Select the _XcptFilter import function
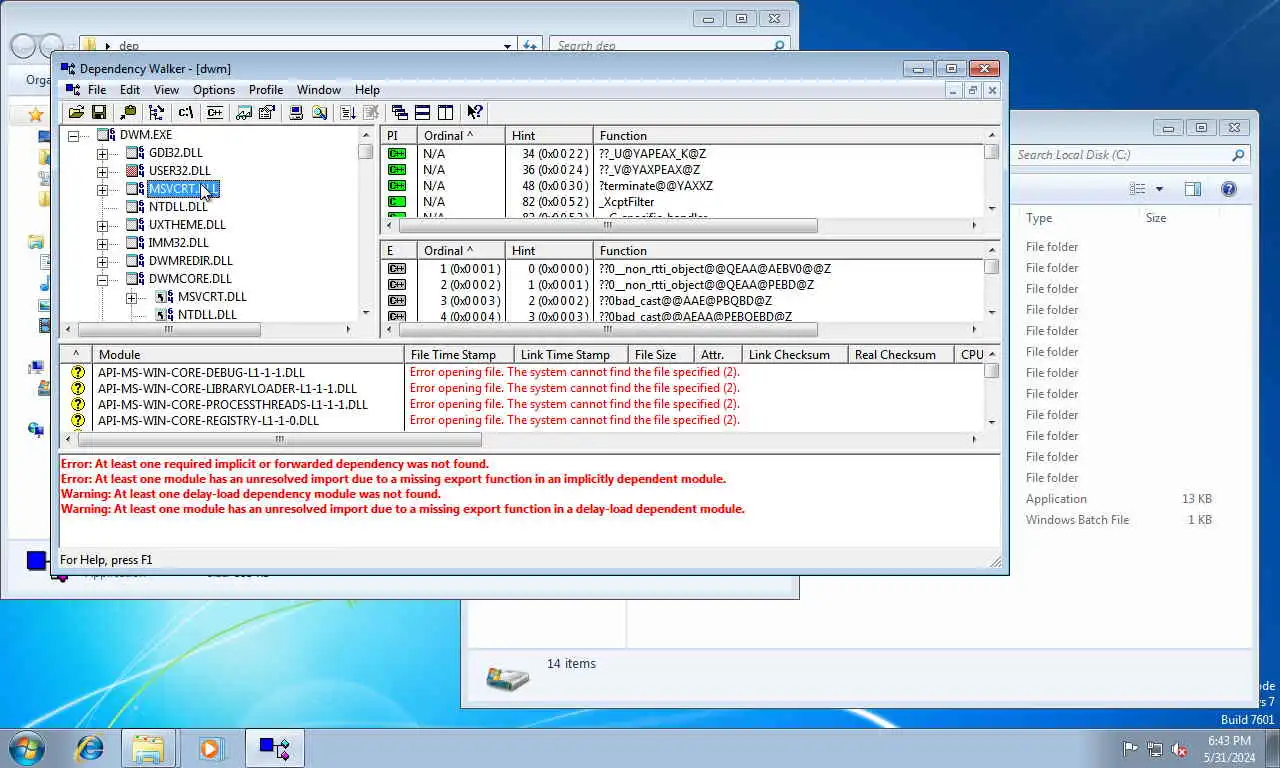The height and width of the screenshot is (768, 1280). [627, 202]
